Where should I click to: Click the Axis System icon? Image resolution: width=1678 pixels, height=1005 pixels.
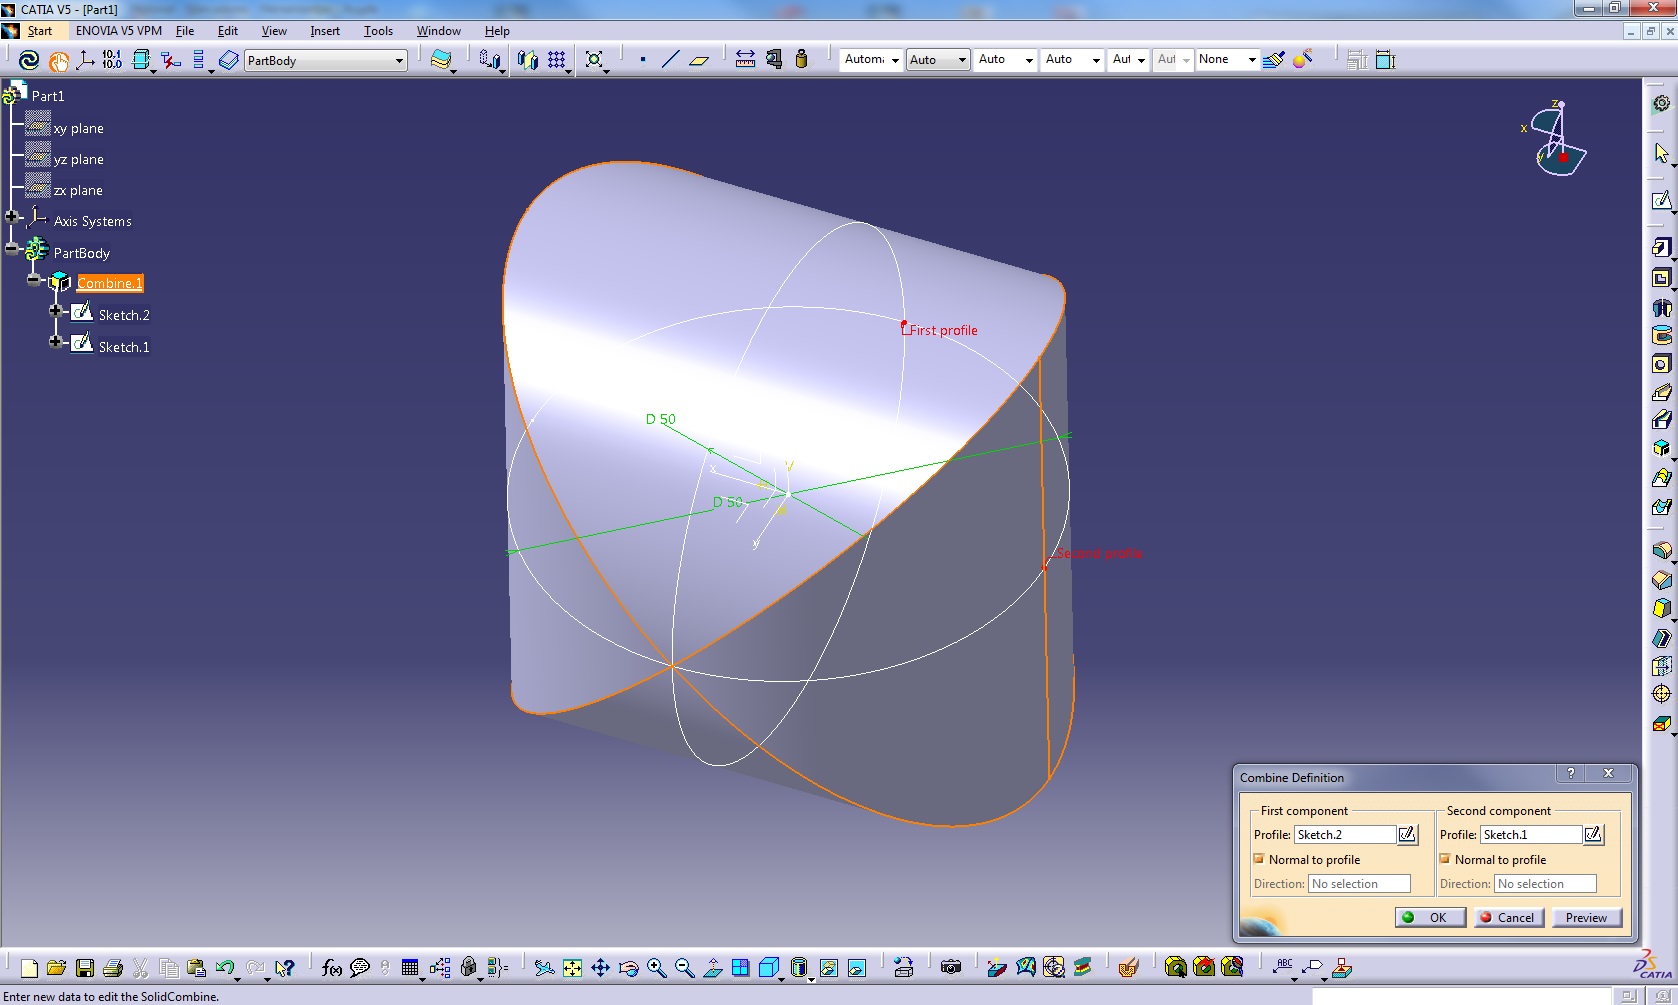pos(85,60)
